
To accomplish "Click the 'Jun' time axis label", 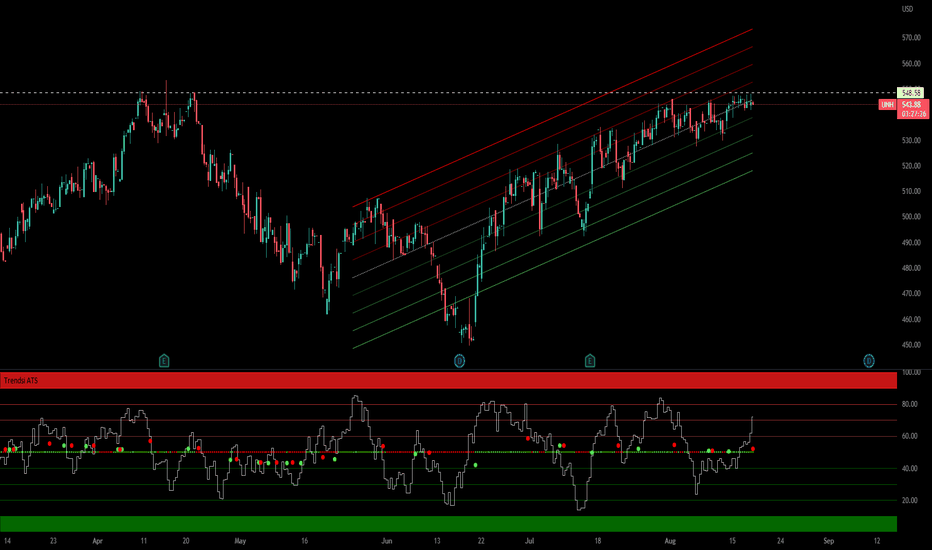I will coord(387,541).
